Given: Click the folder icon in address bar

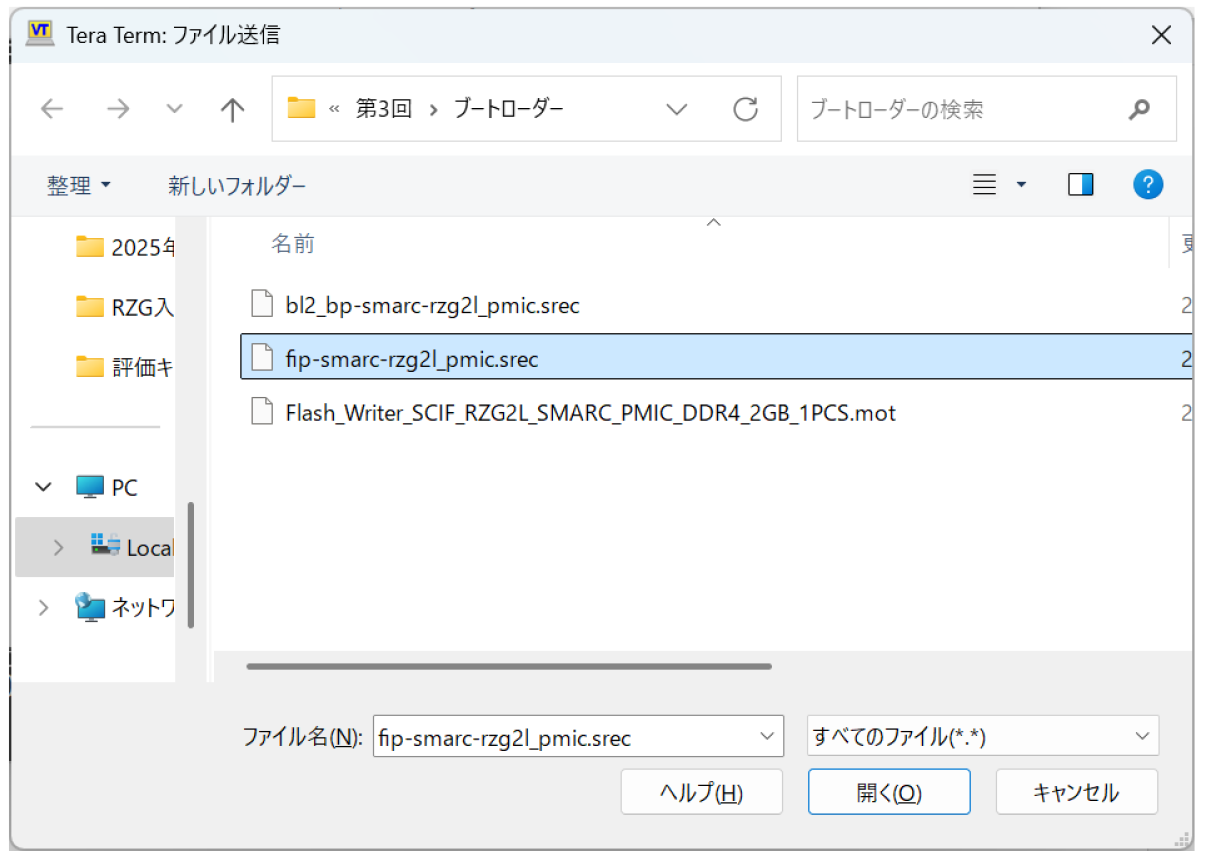Looking at the screenshot, I should [301, 108].
